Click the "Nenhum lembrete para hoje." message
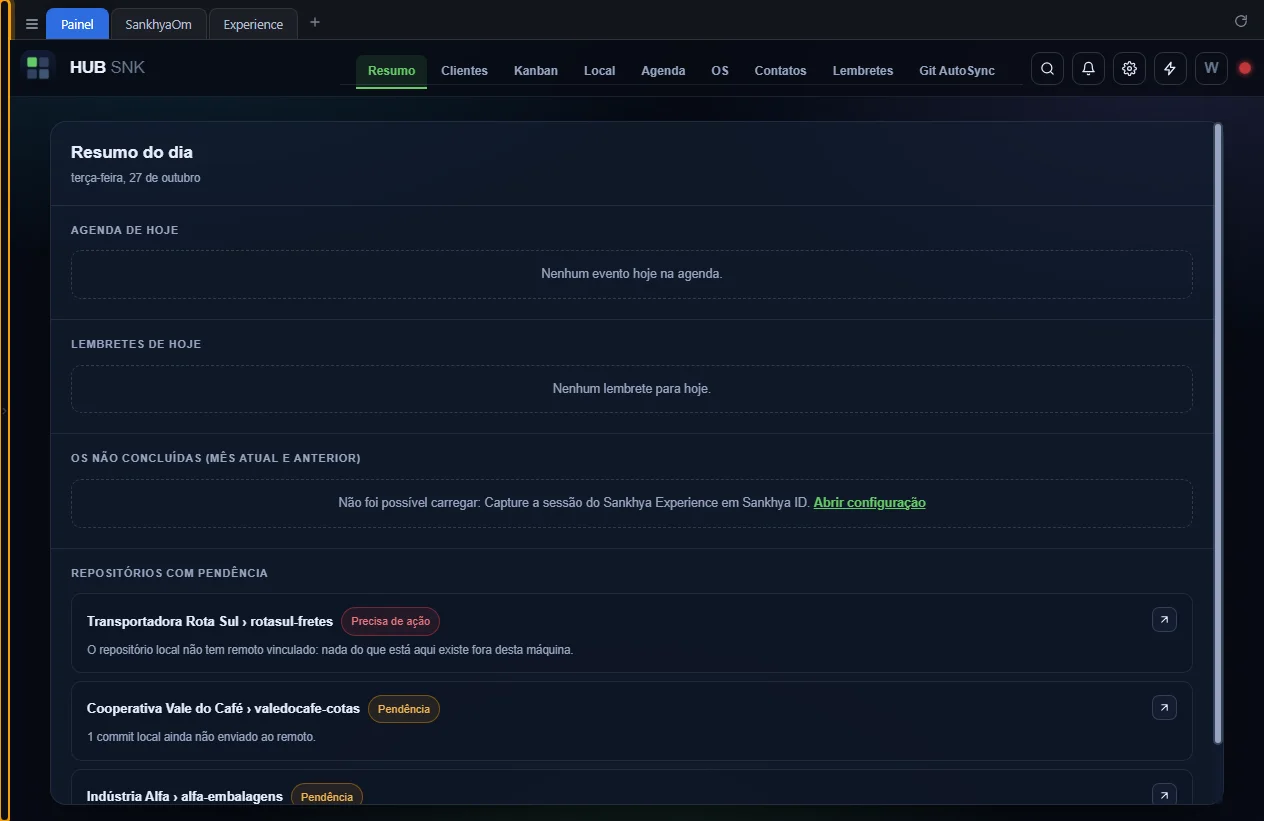The width and height of the screenshot is (1264, 821). 632,388
